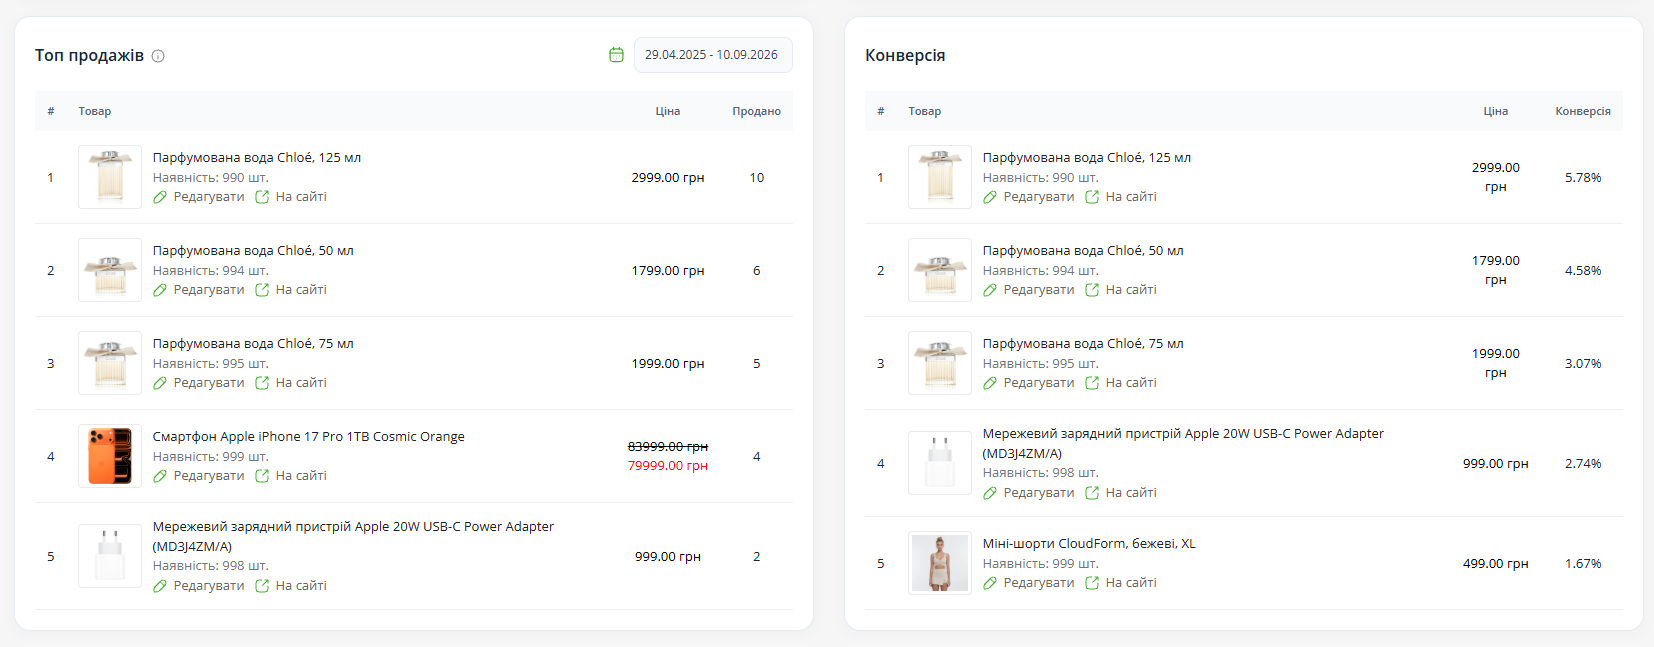
Task: Open title Міні-шорти CloudForm, бежеві, XL
Action: pos(1089,544)
